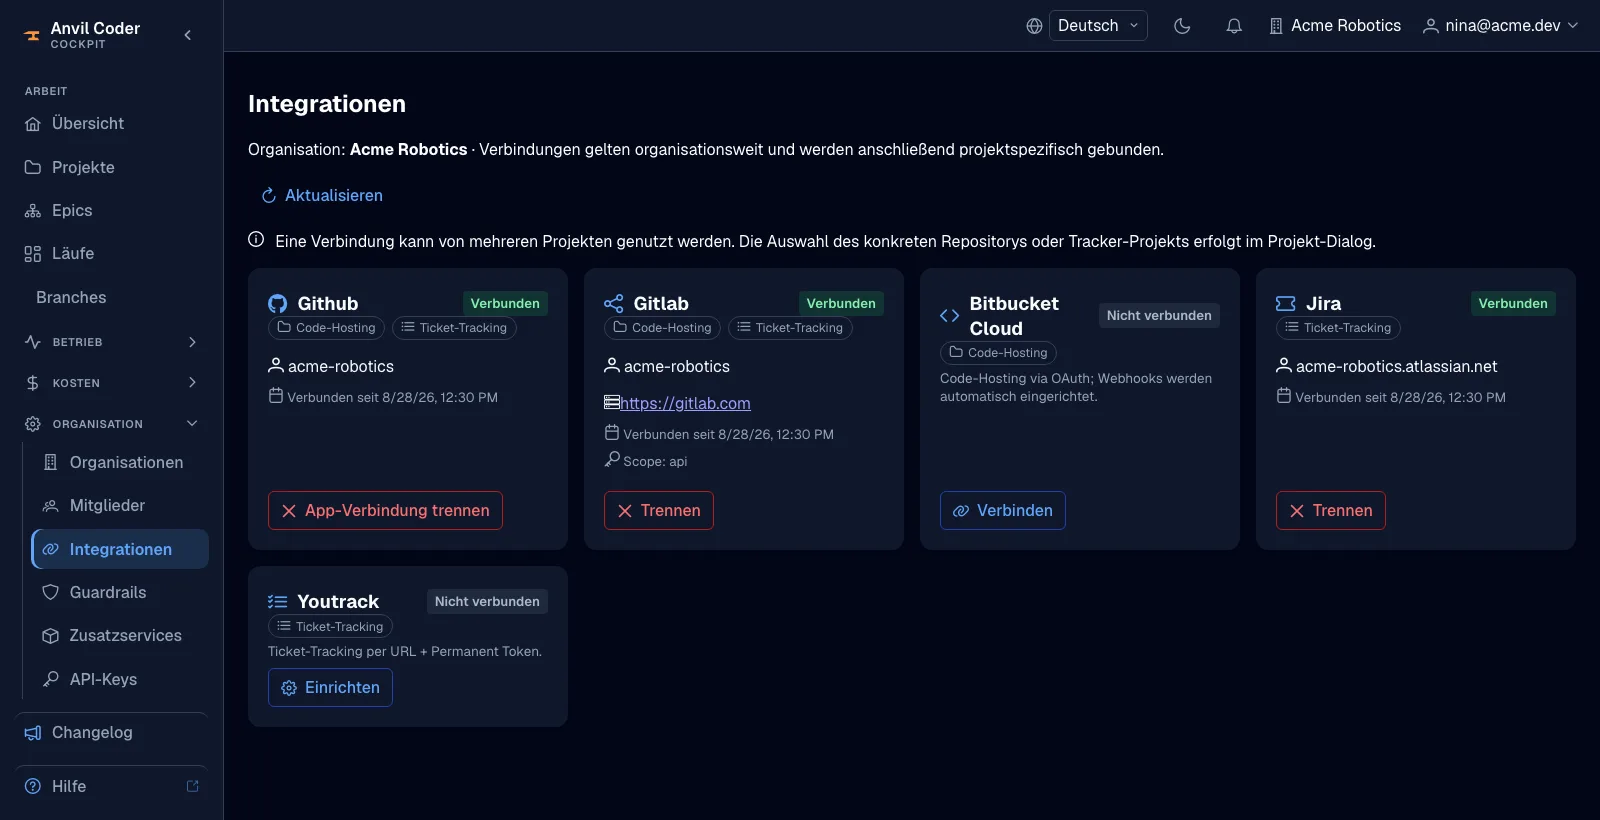Viewport: 1600px width, 820px height.
Task: Click the Bitbucket Cloud code icon
Action: click(950, 316)
